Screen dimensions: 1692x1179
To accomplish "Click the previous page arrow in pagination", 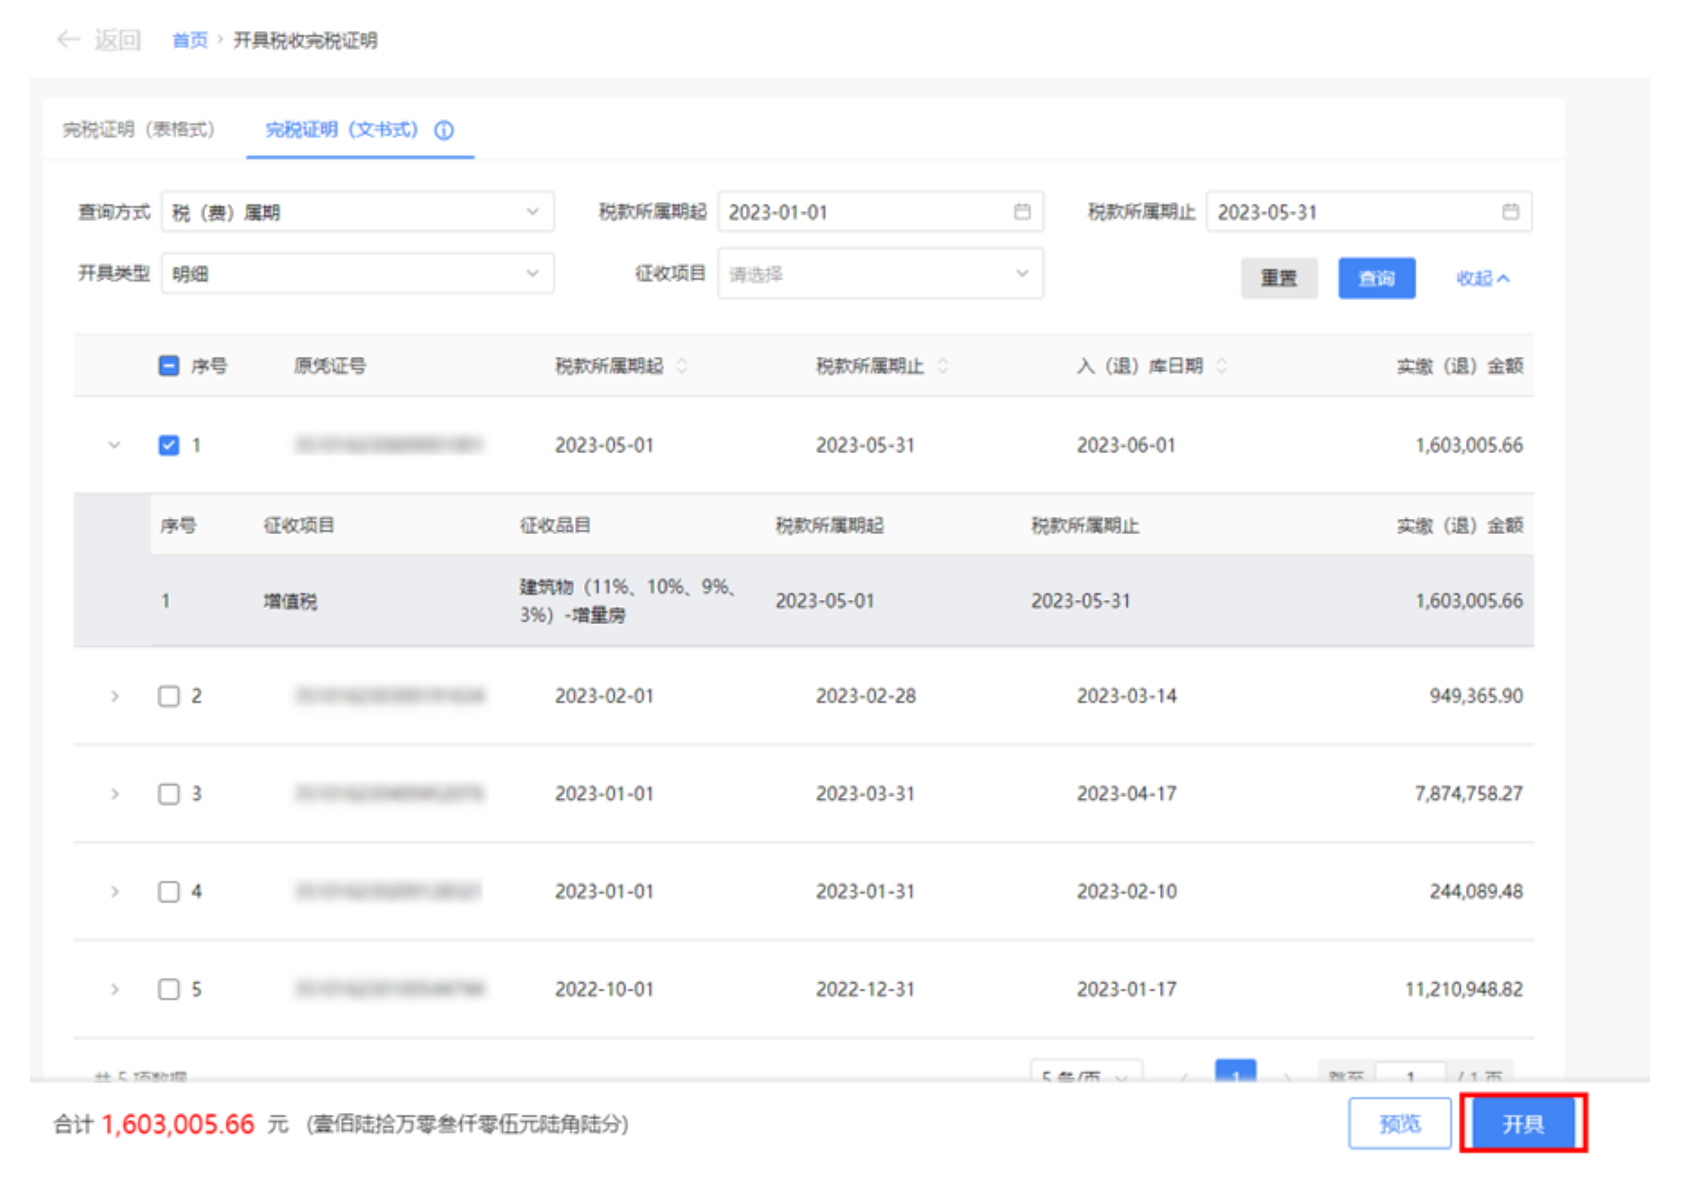I will click(x=1185, y=1075).
